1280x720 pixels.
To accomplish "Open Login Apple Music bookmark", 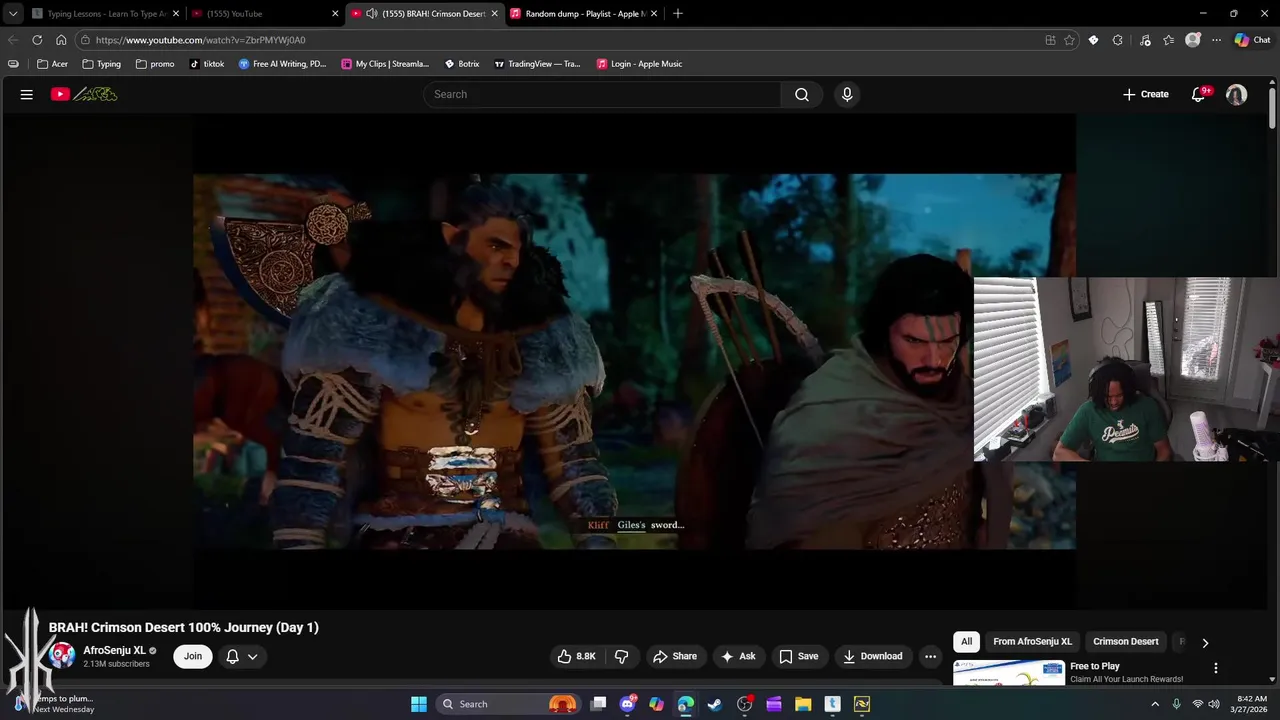I will click(x=640, y=64).
